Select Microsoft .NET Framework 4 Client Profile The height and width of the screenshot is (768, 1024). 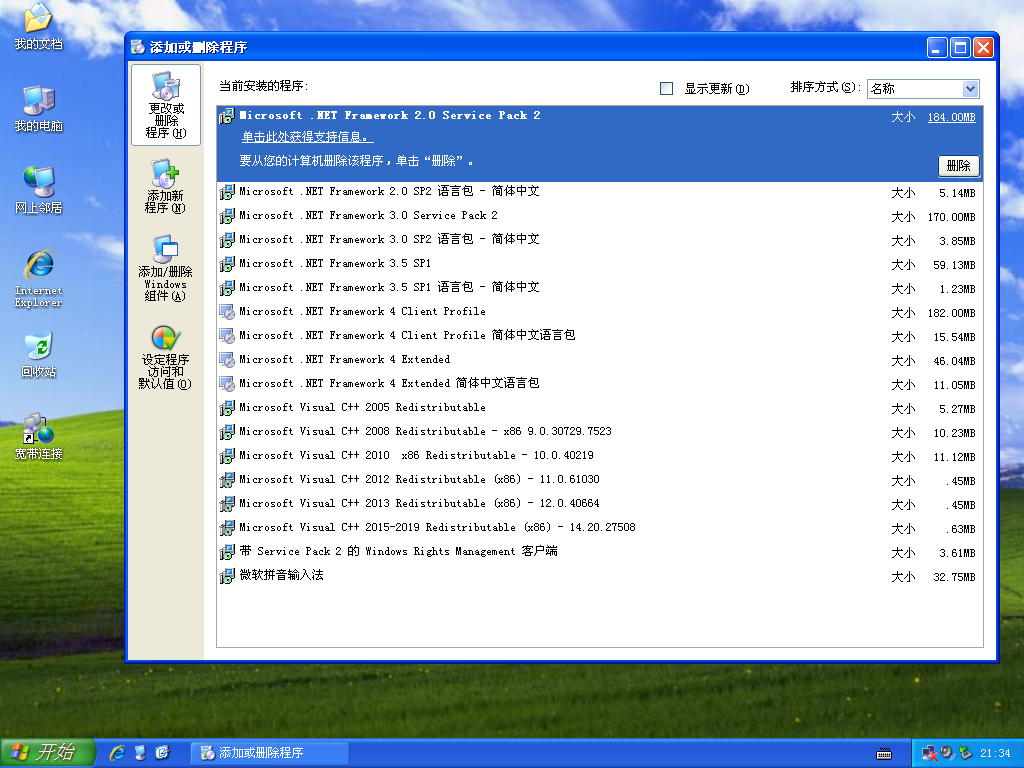600,312
